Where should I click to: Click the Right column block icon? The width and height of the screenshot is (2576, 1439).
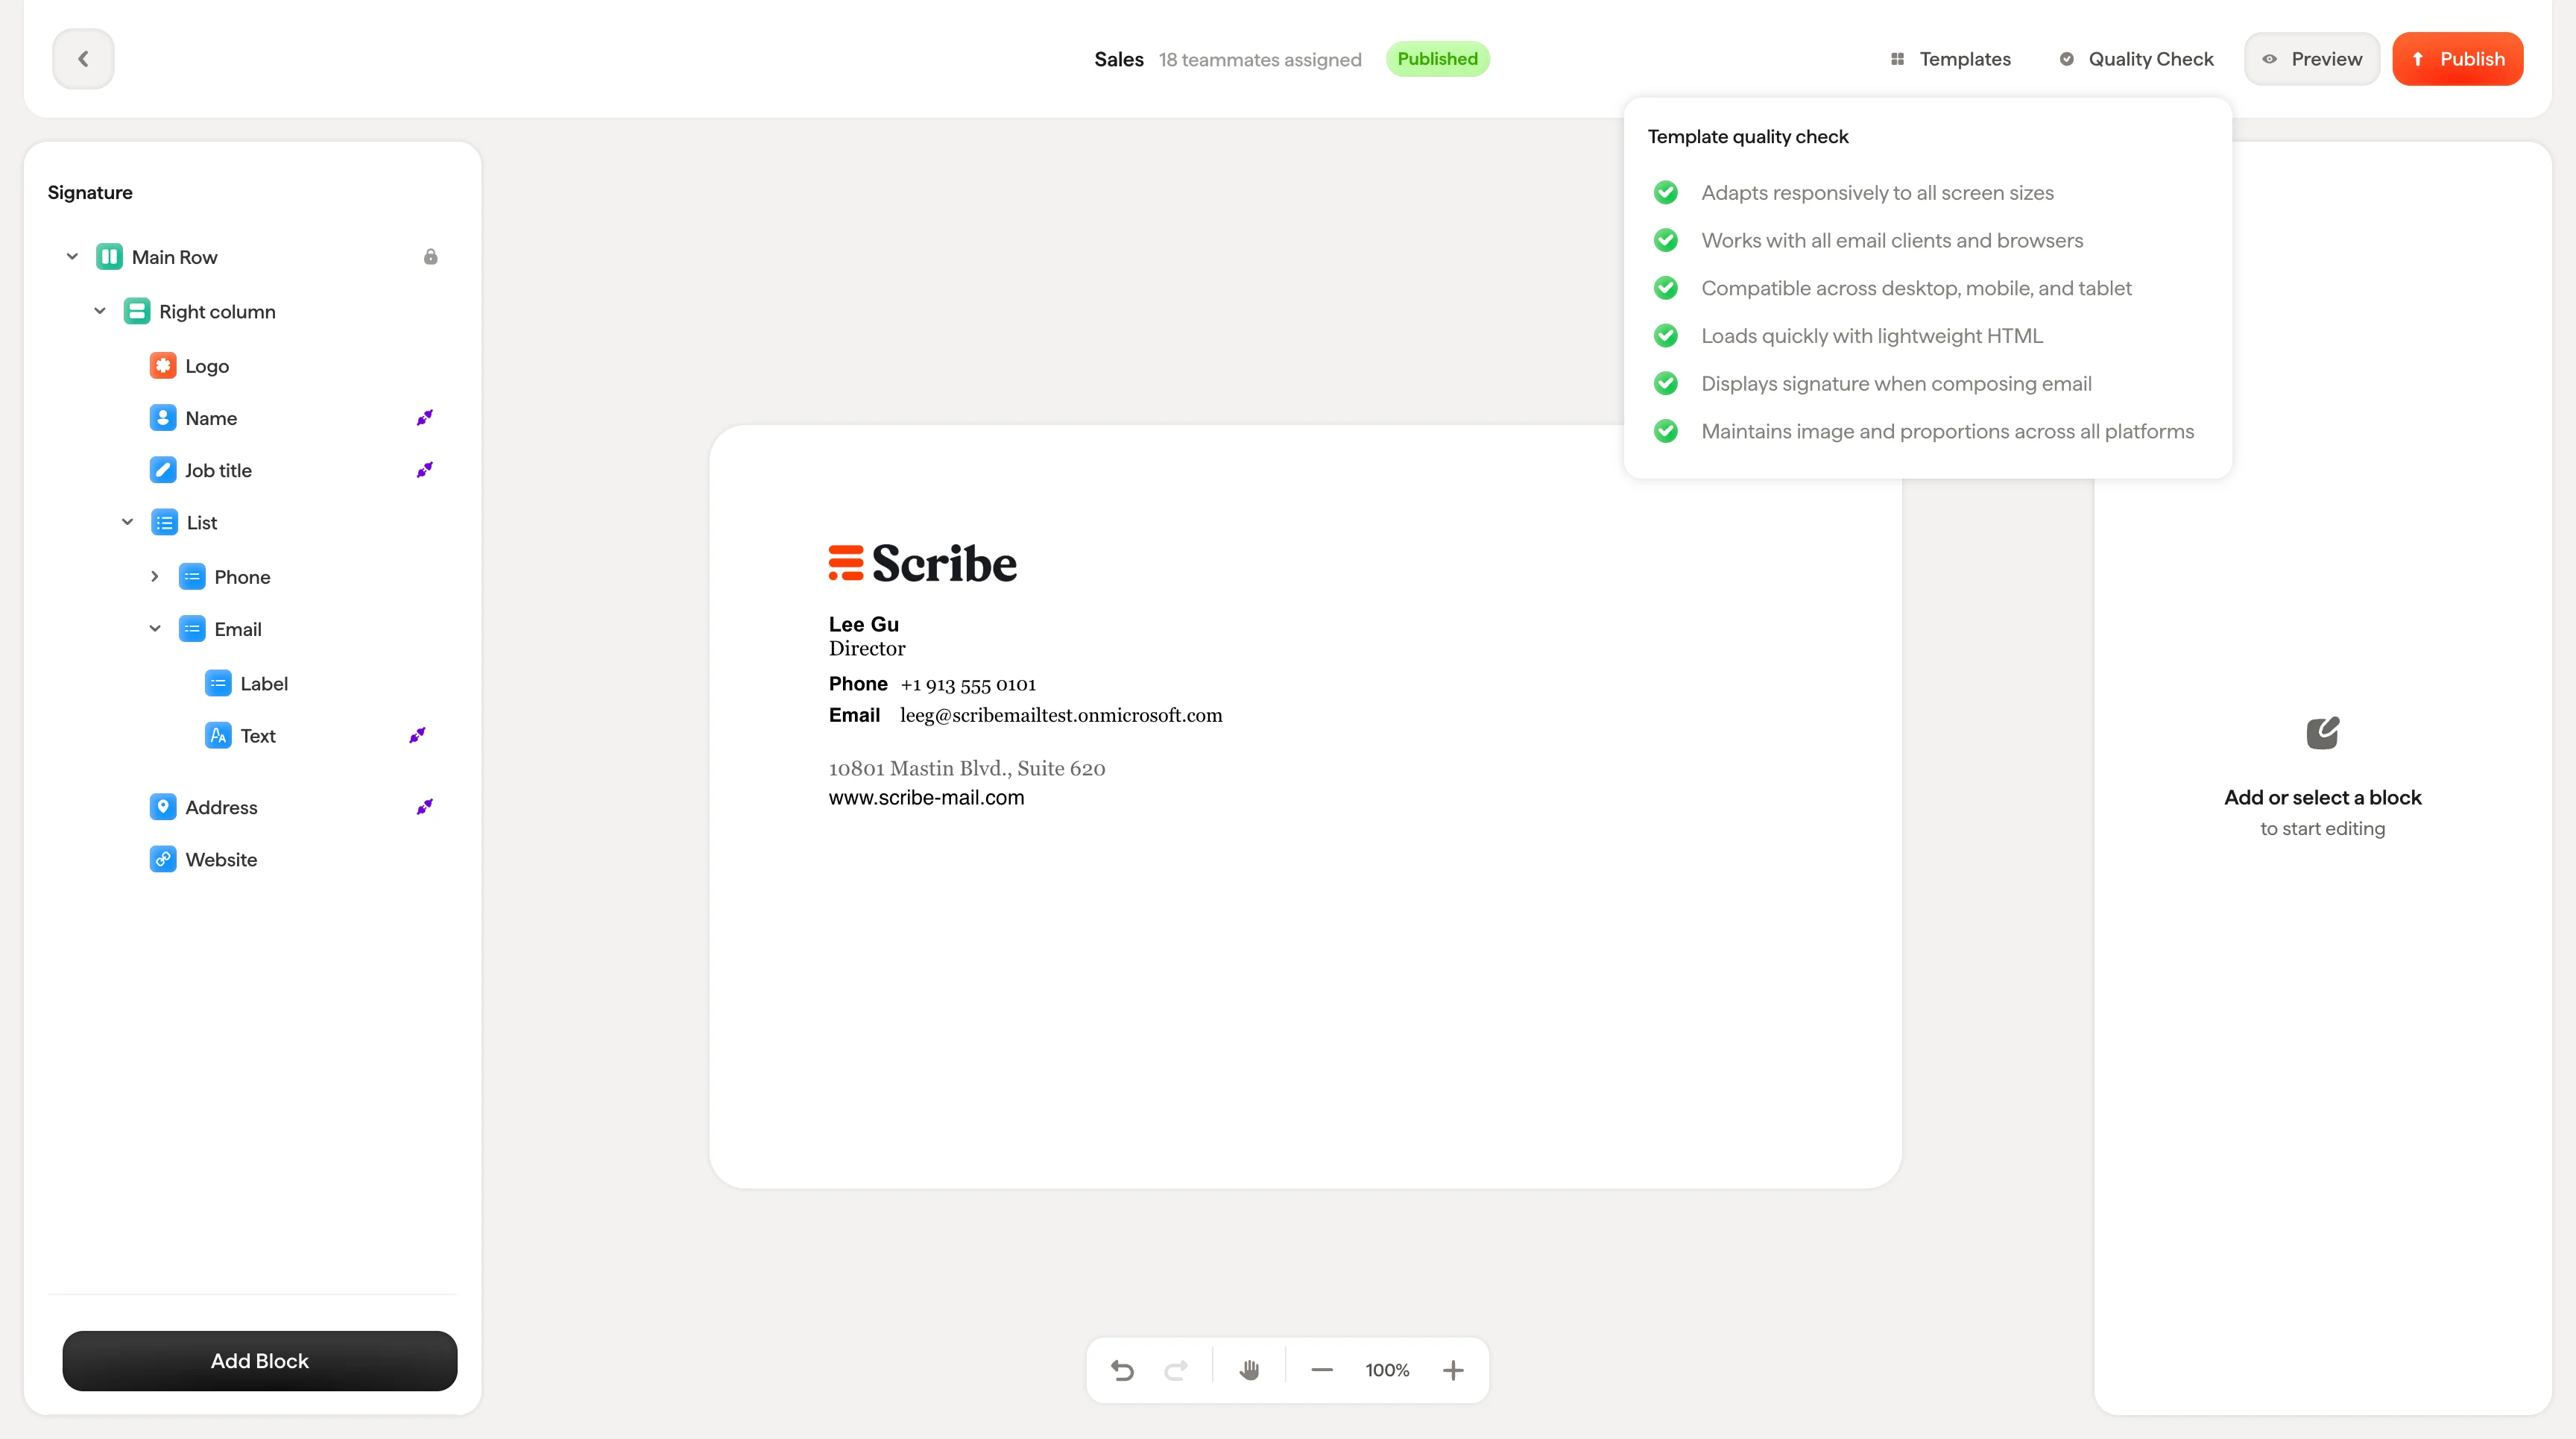pos(137,311)
